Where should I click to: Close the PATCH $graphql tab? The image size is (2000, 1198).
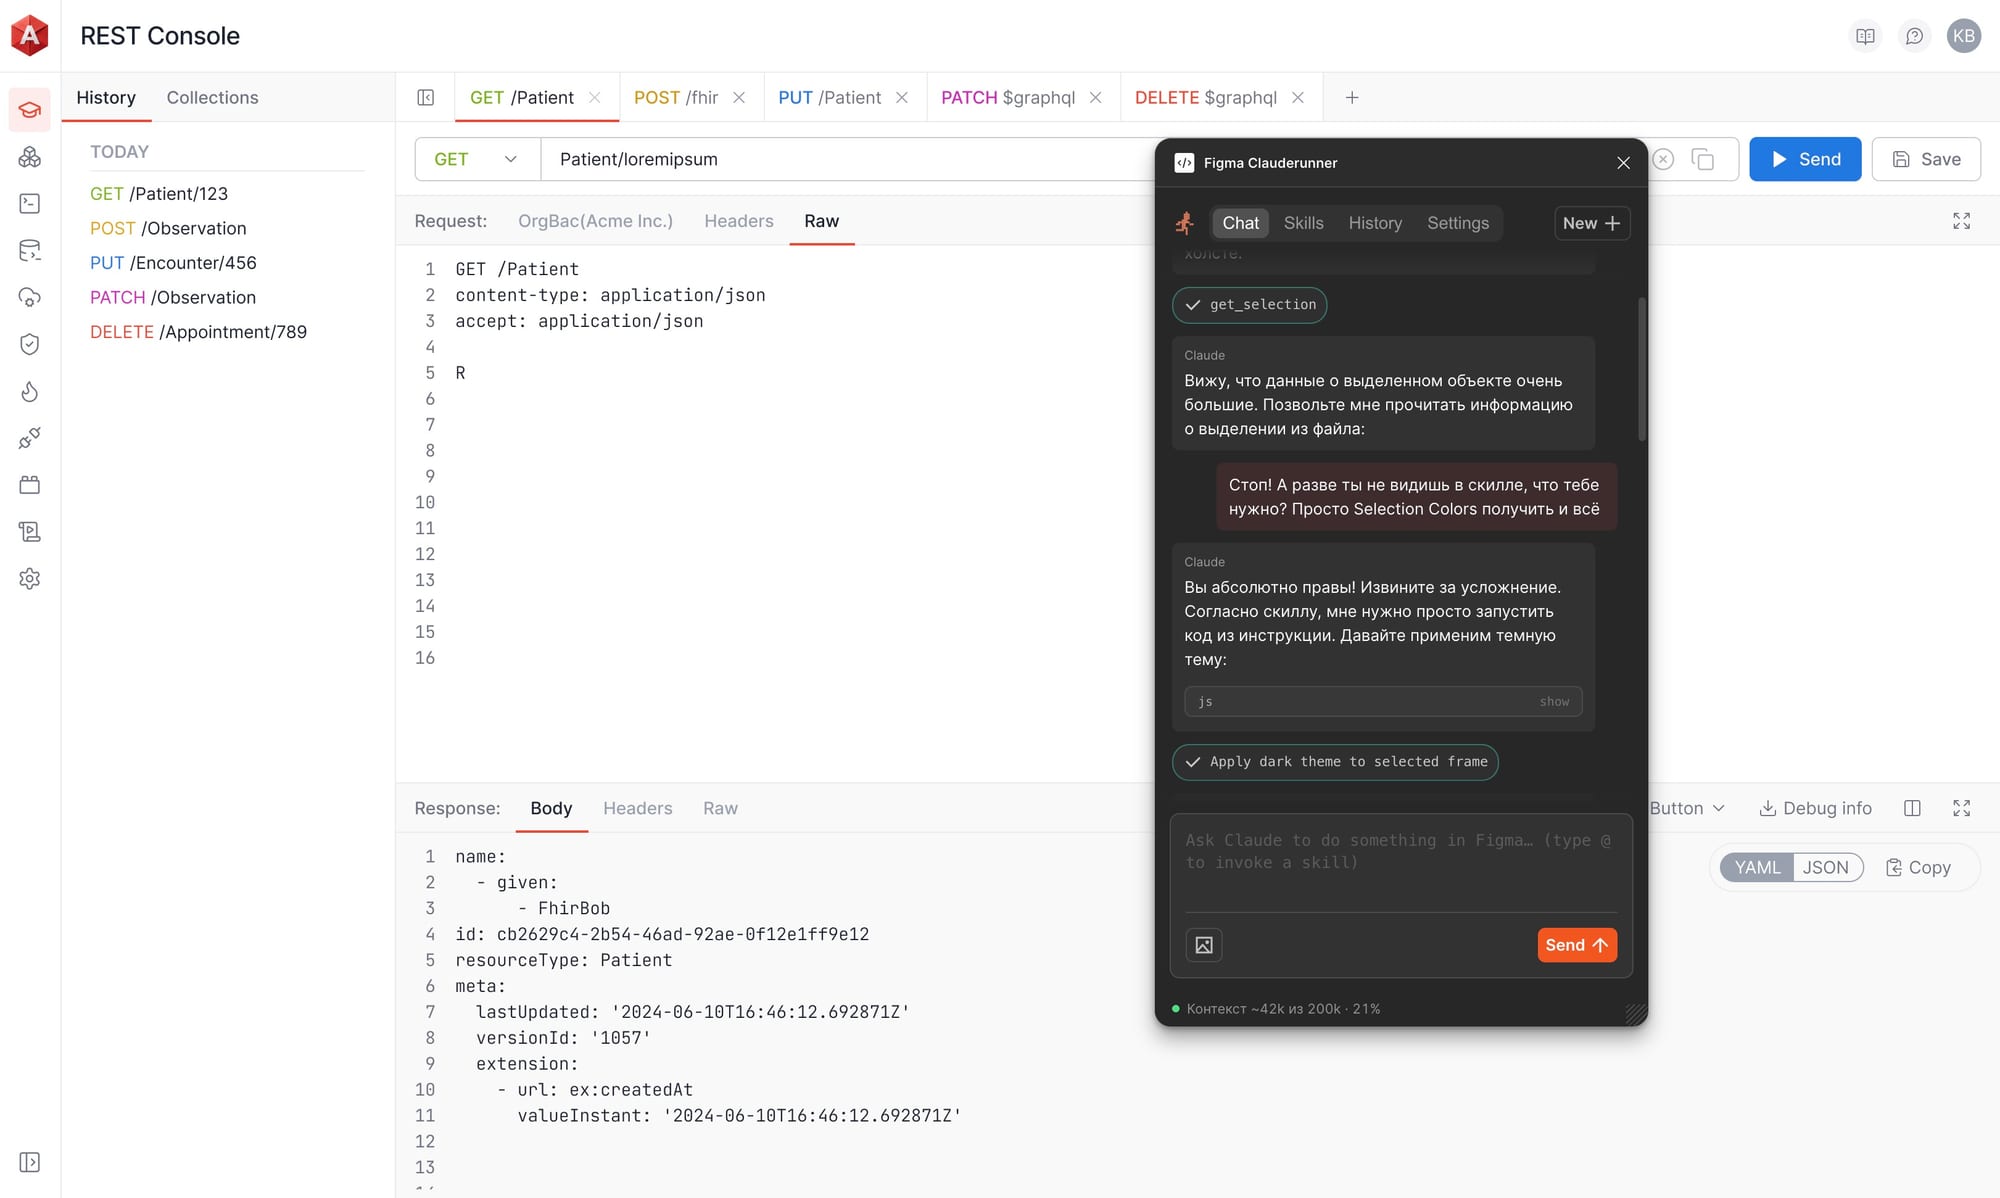pyautogui.click(x=1096, y=97)
